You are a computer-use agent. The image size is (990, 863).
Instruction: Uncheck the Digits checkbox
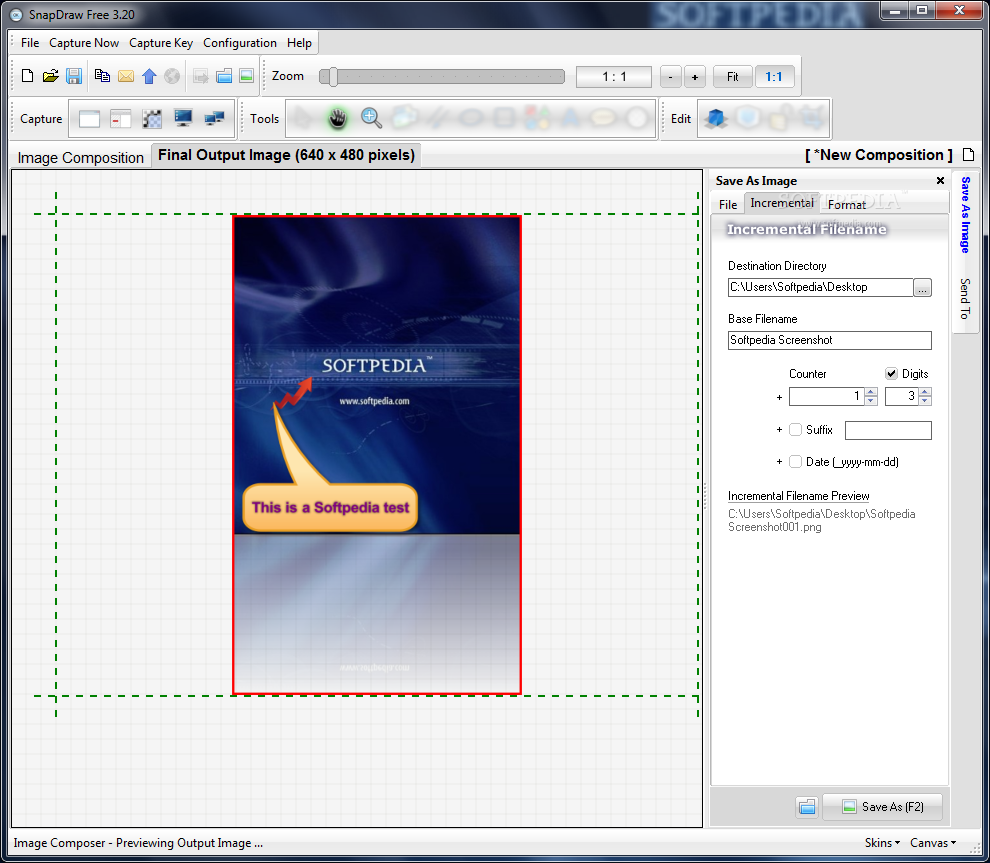pyautogui.click(x=891, y=374)
